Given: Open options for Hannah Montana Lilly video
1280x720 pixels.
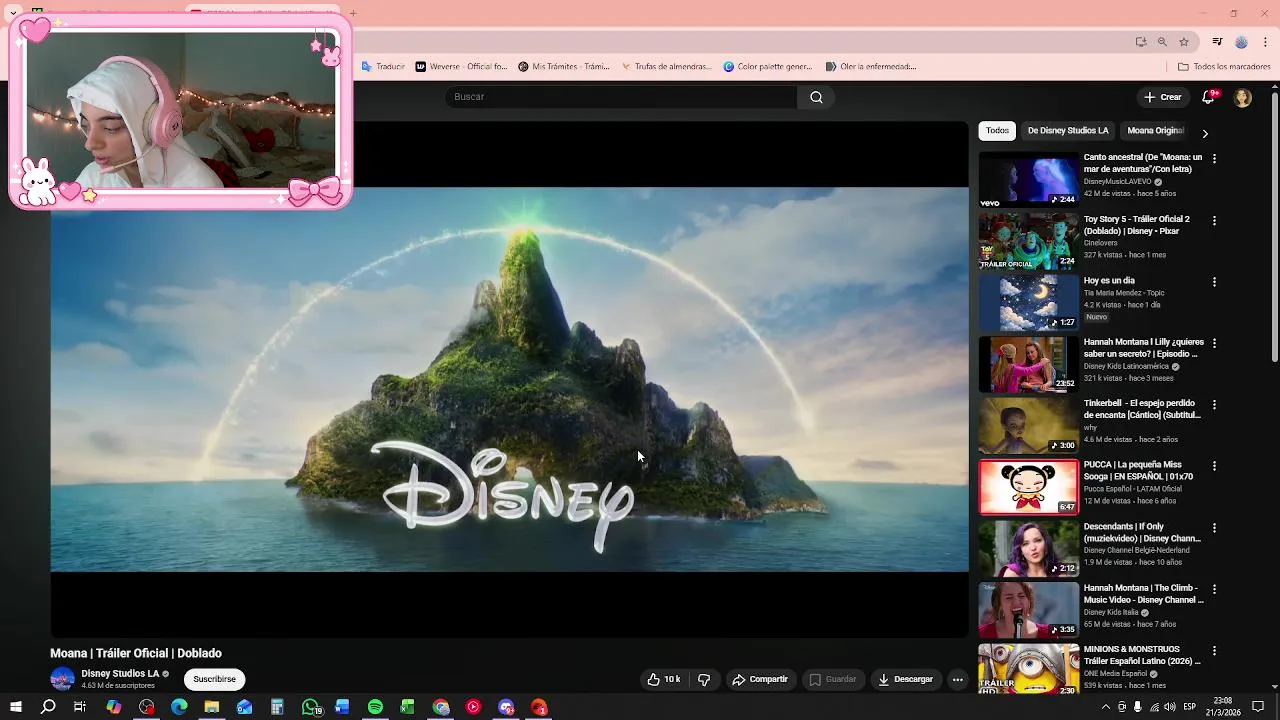Looking at the screenshot, I should tap(1214, 343).
